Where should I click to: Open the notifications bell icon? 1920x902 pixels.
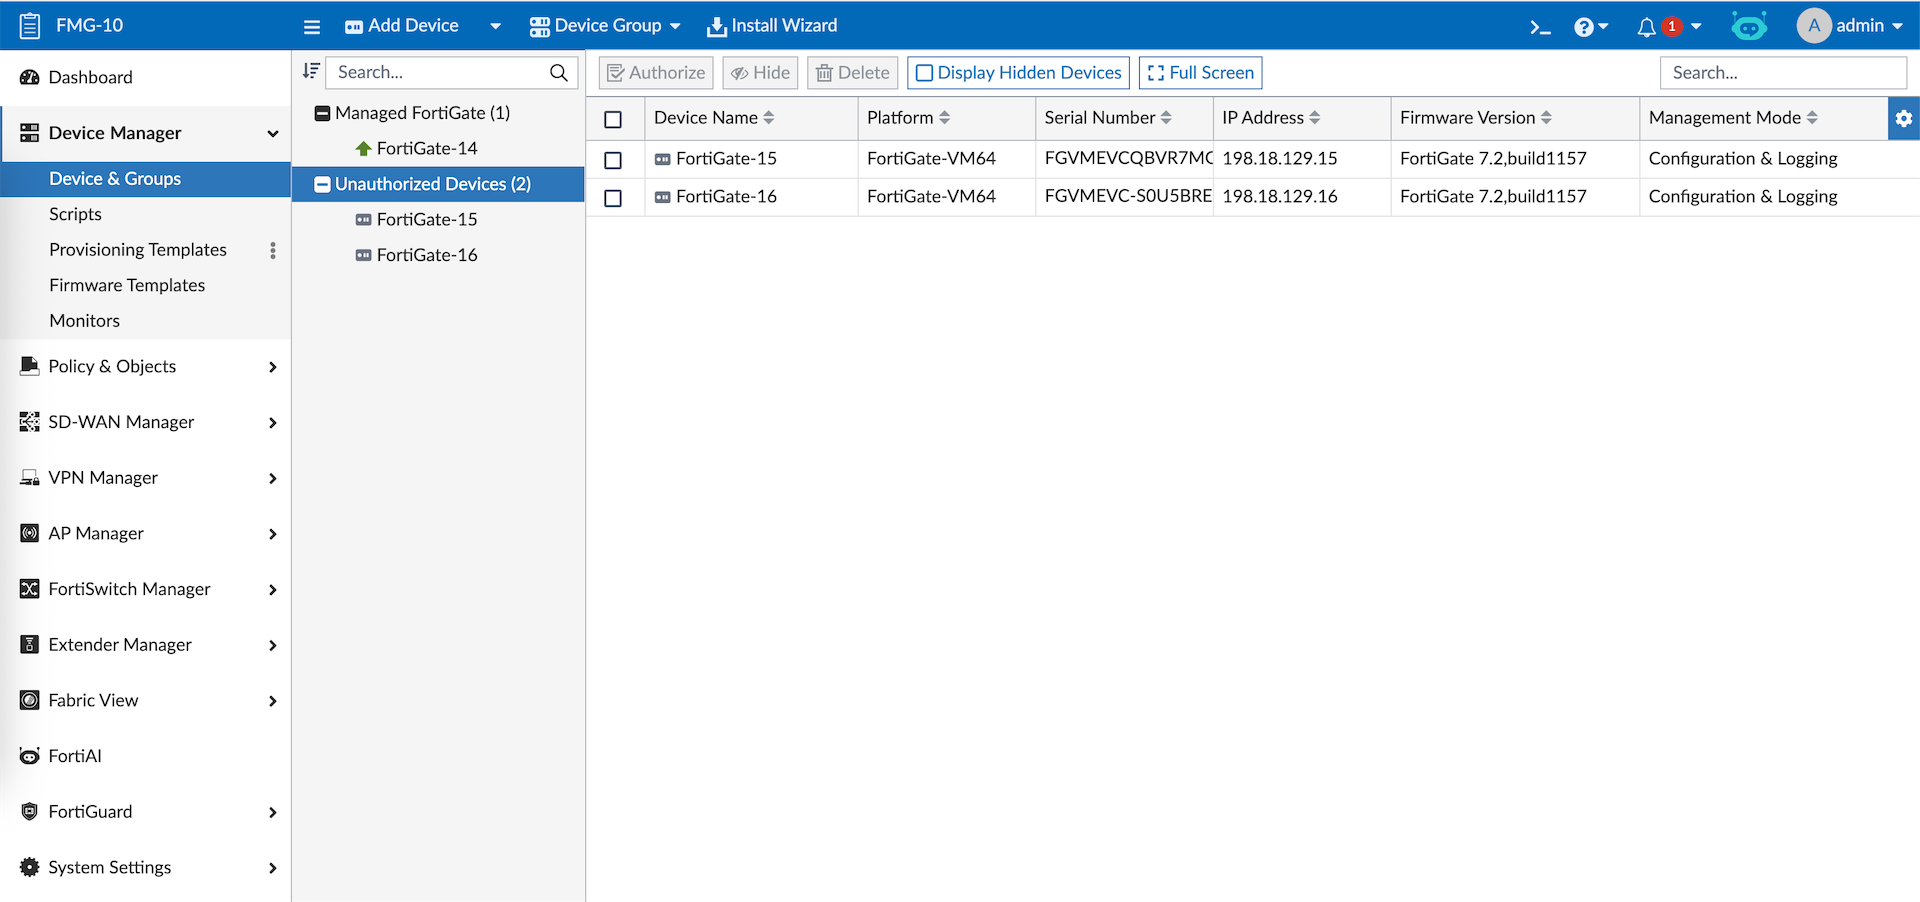tap(1646, 27)
